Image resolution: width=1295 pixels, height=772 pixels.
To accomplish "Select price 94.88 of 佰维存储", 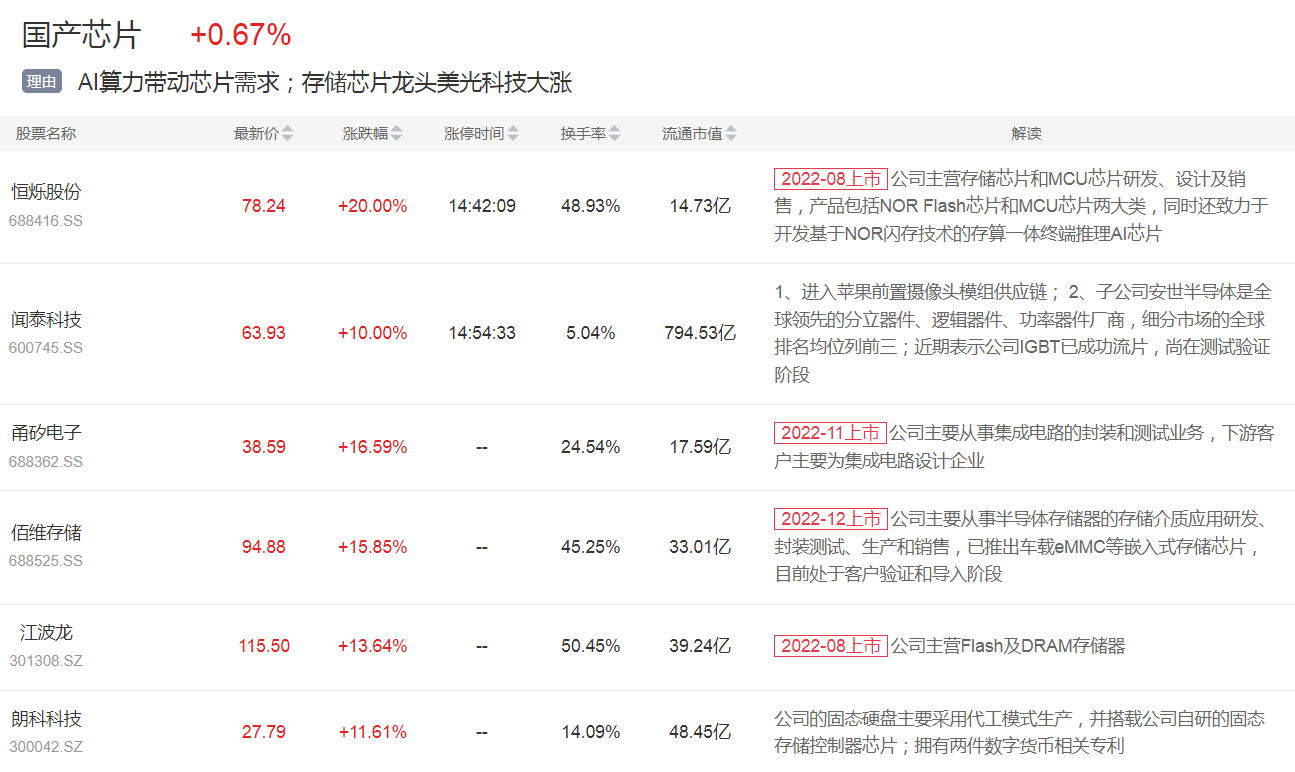I will [264, 547].
